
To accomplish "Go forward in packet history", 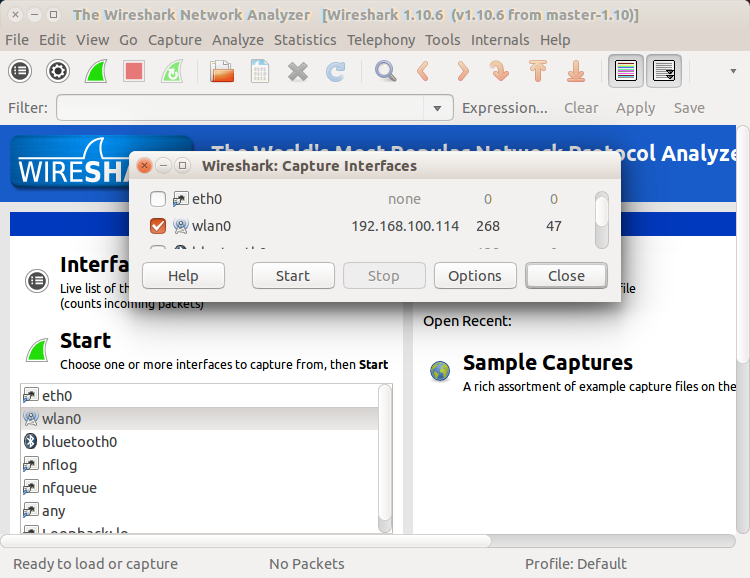I will (x=462, y=71).
